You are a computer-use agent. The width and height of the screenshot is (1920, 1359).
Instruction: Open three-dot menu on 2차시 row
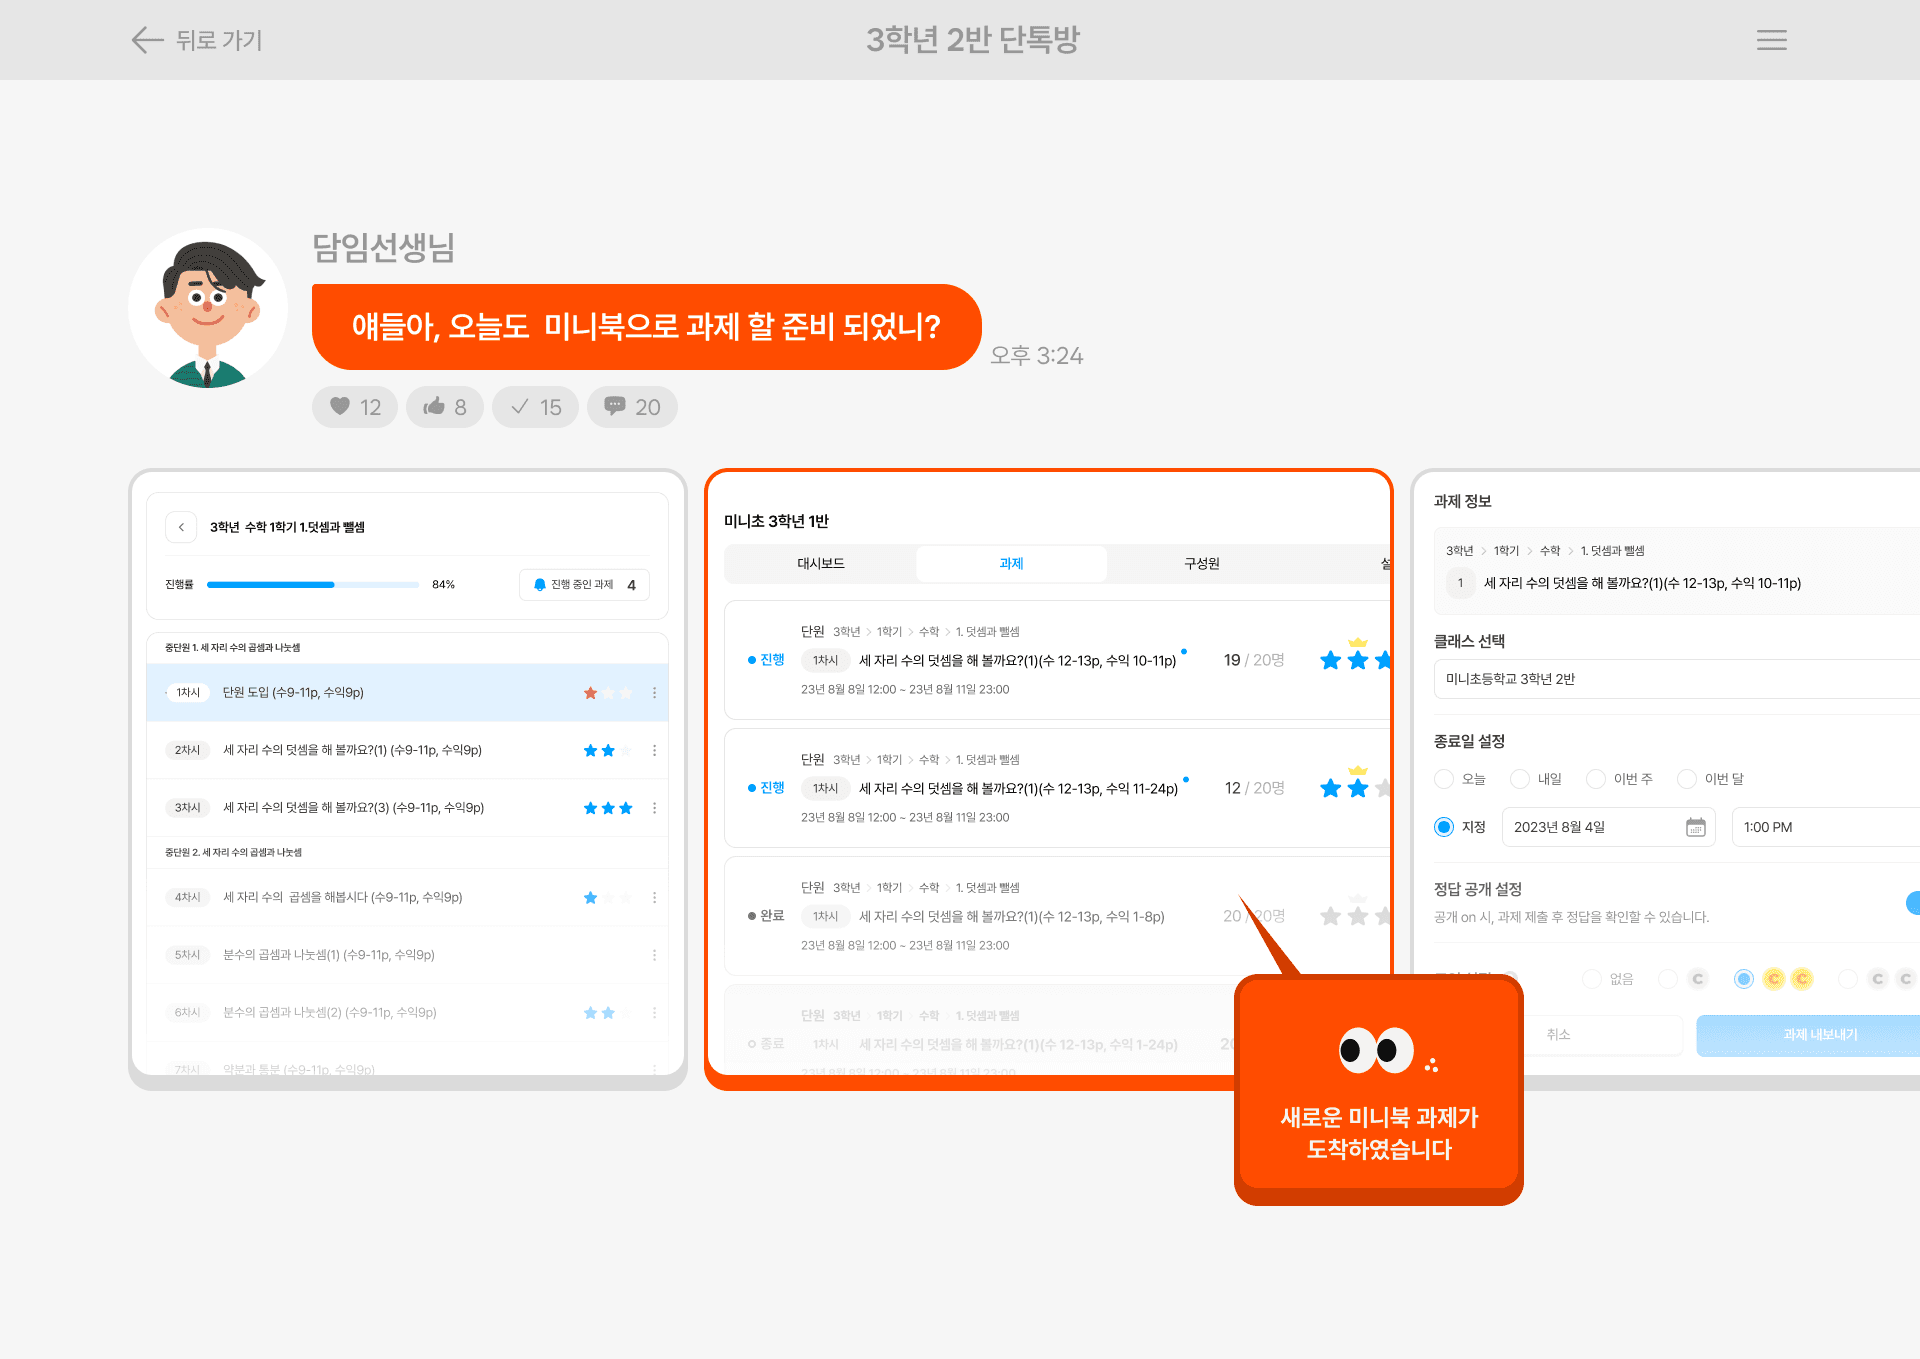coord(655,750)
